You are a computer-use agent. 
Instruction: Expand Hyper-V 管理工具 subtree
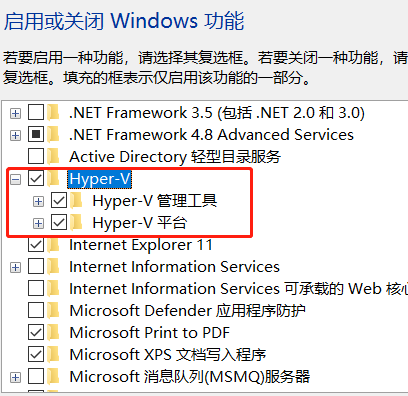click(x=38, y=202)
